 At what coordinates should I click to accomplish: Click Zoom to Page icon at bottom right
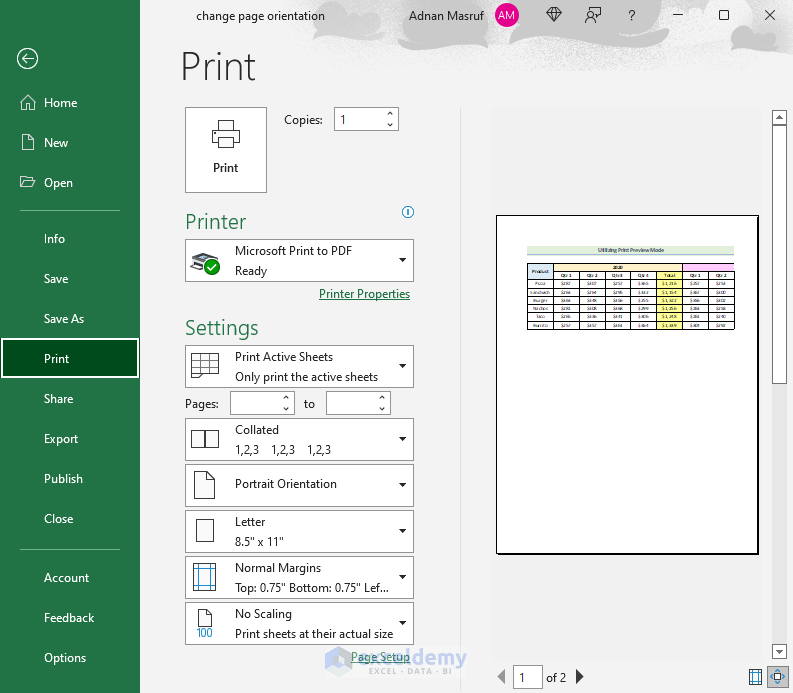pyautogui.click(x=777, y=677)
